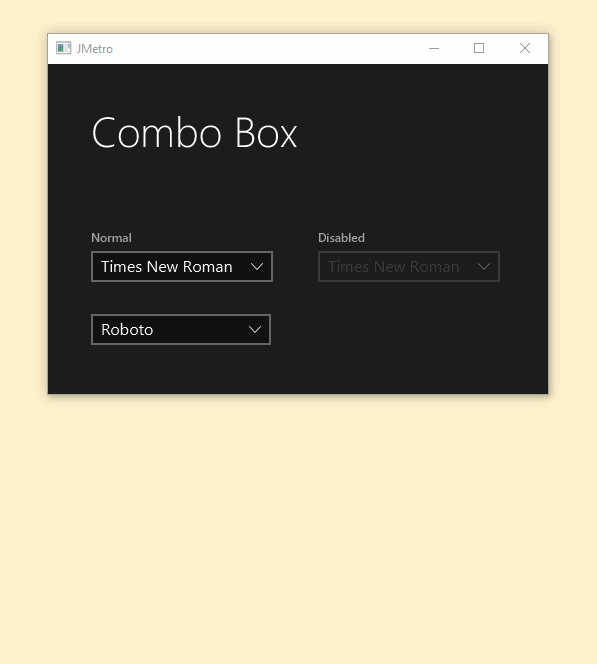Click the JMetro app icon in title bar
597x664 pixels.
64,48
